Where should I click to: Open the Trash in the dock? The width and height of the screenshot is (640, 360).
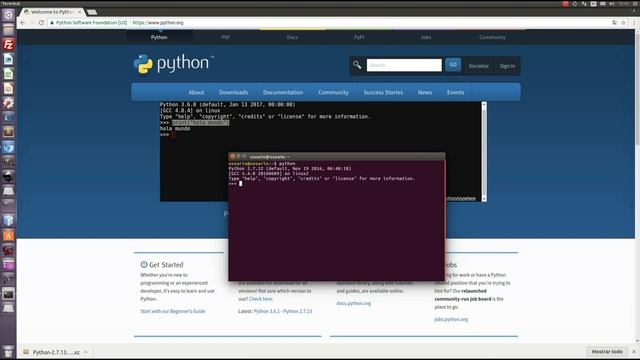(8, 351)
